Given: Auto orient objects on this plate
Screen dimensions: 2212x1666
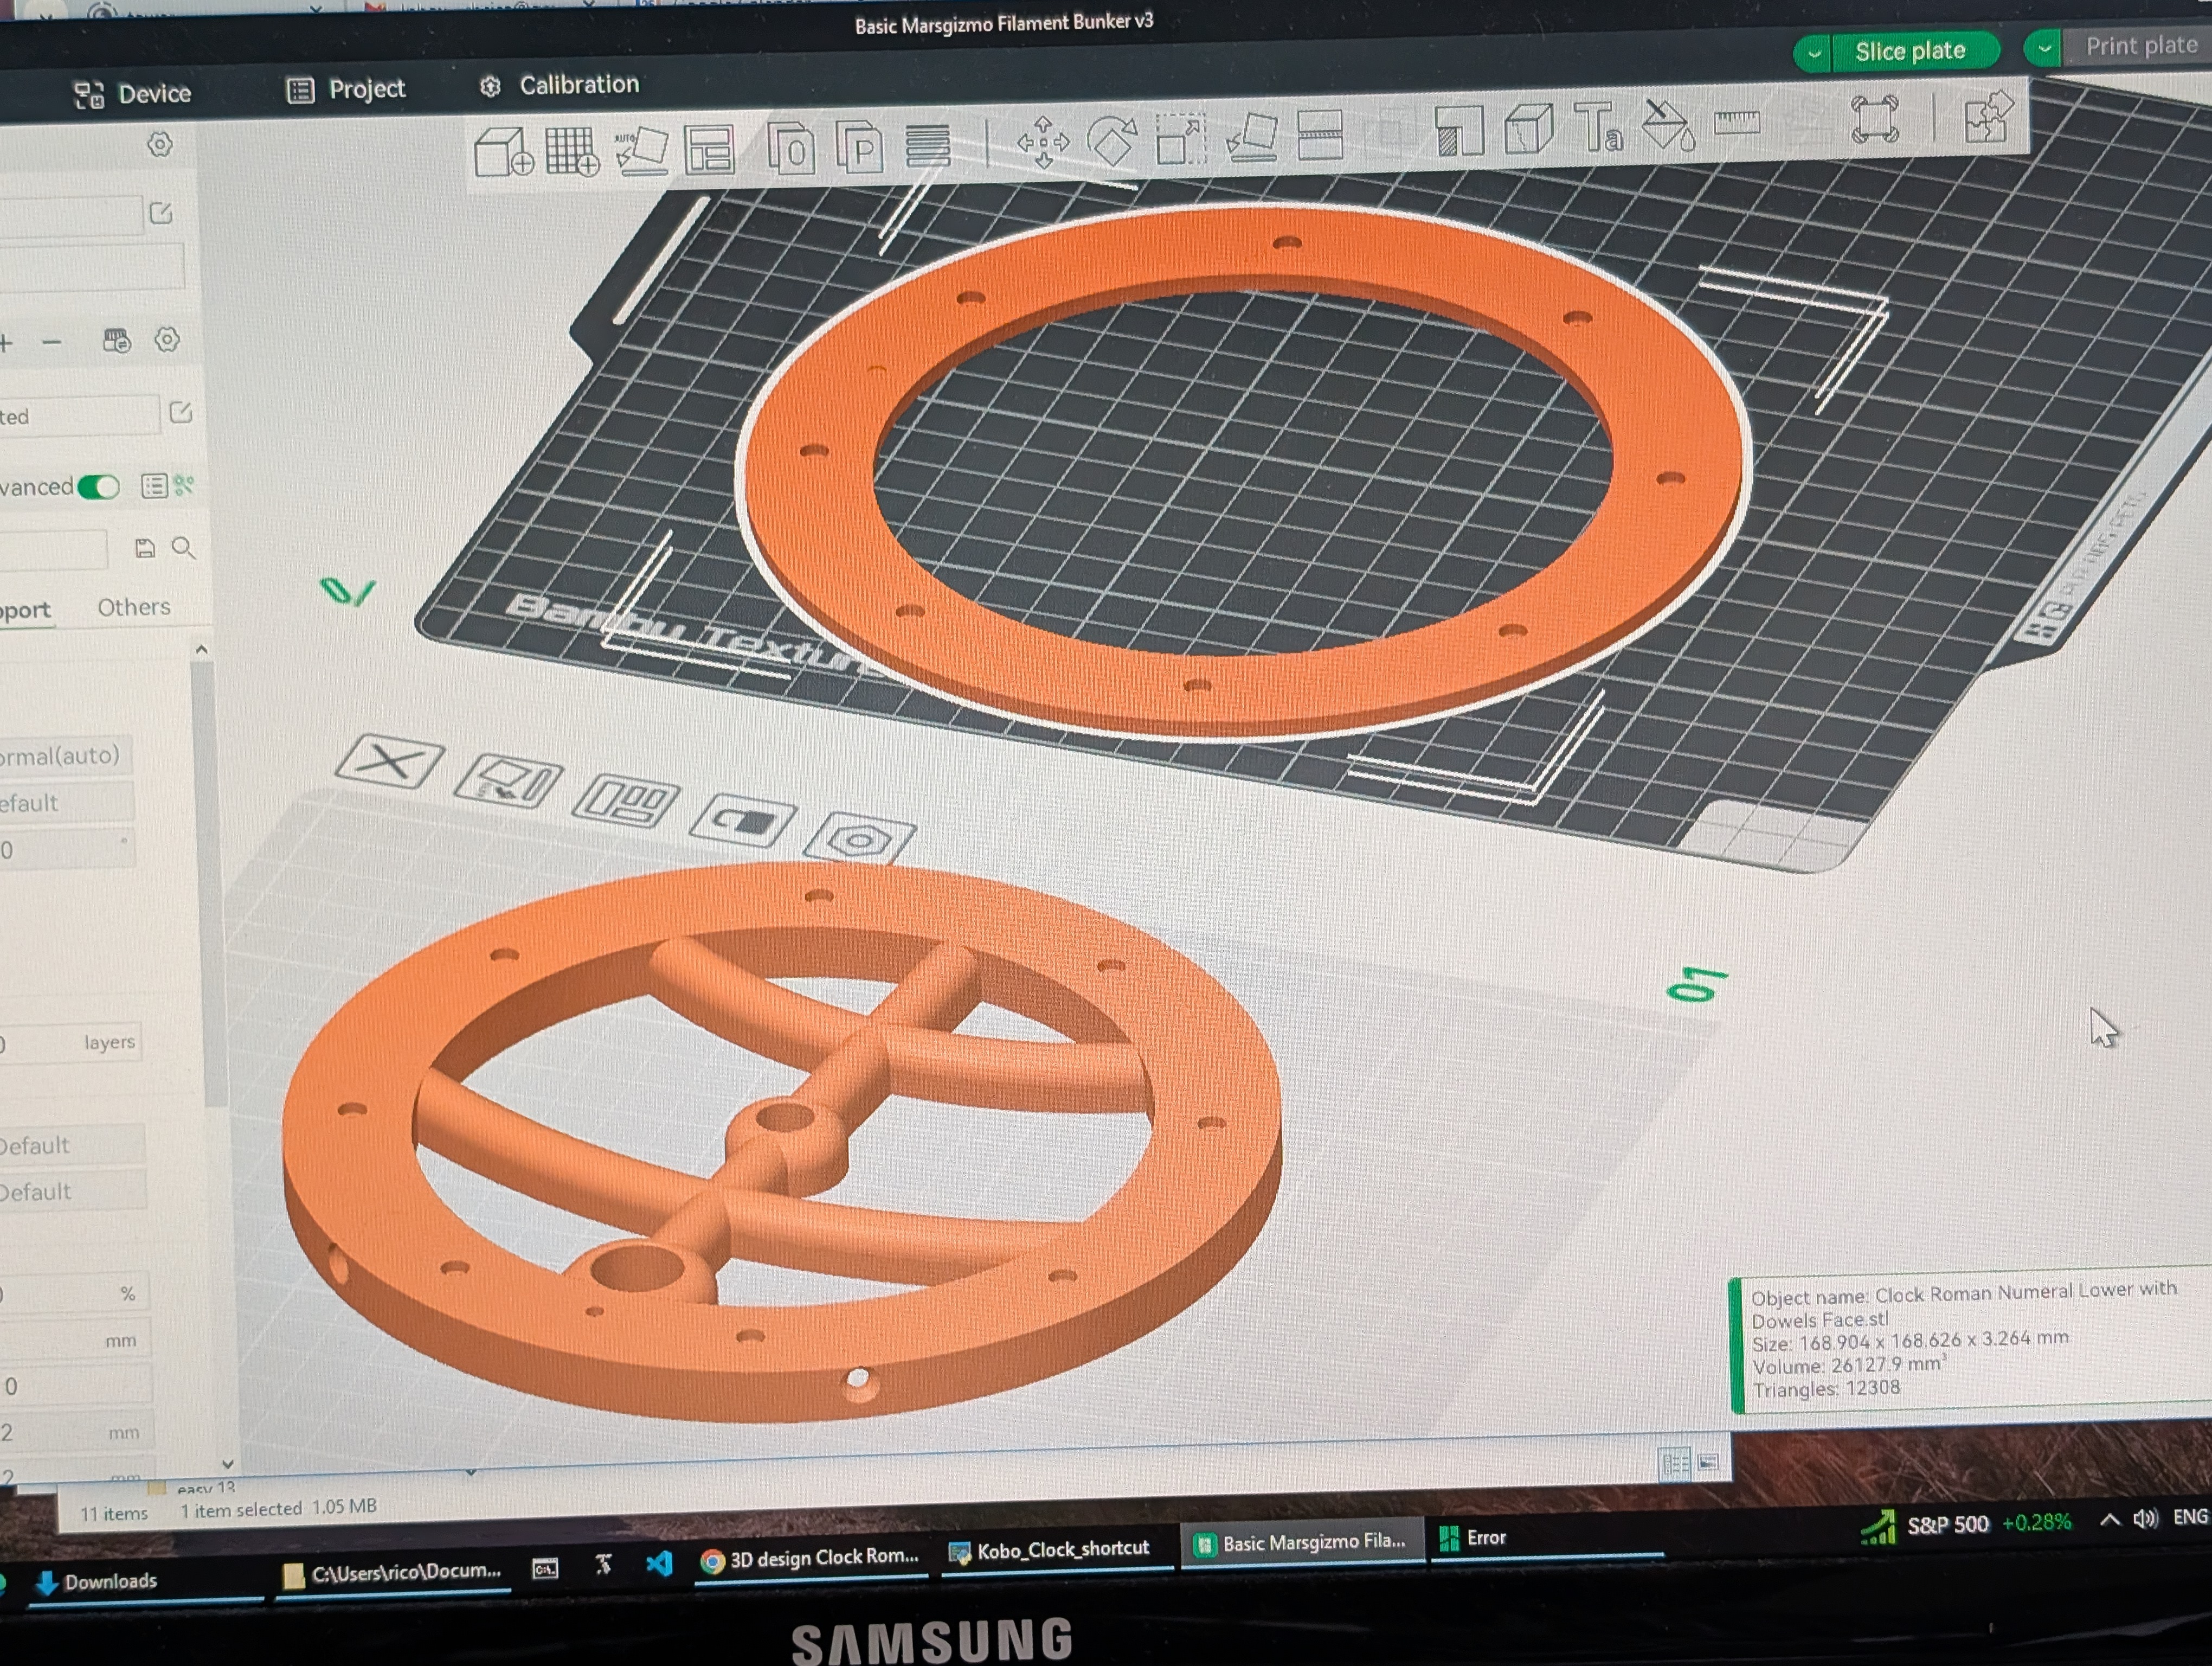Looking at the screenshot, I should coord(508,781).
